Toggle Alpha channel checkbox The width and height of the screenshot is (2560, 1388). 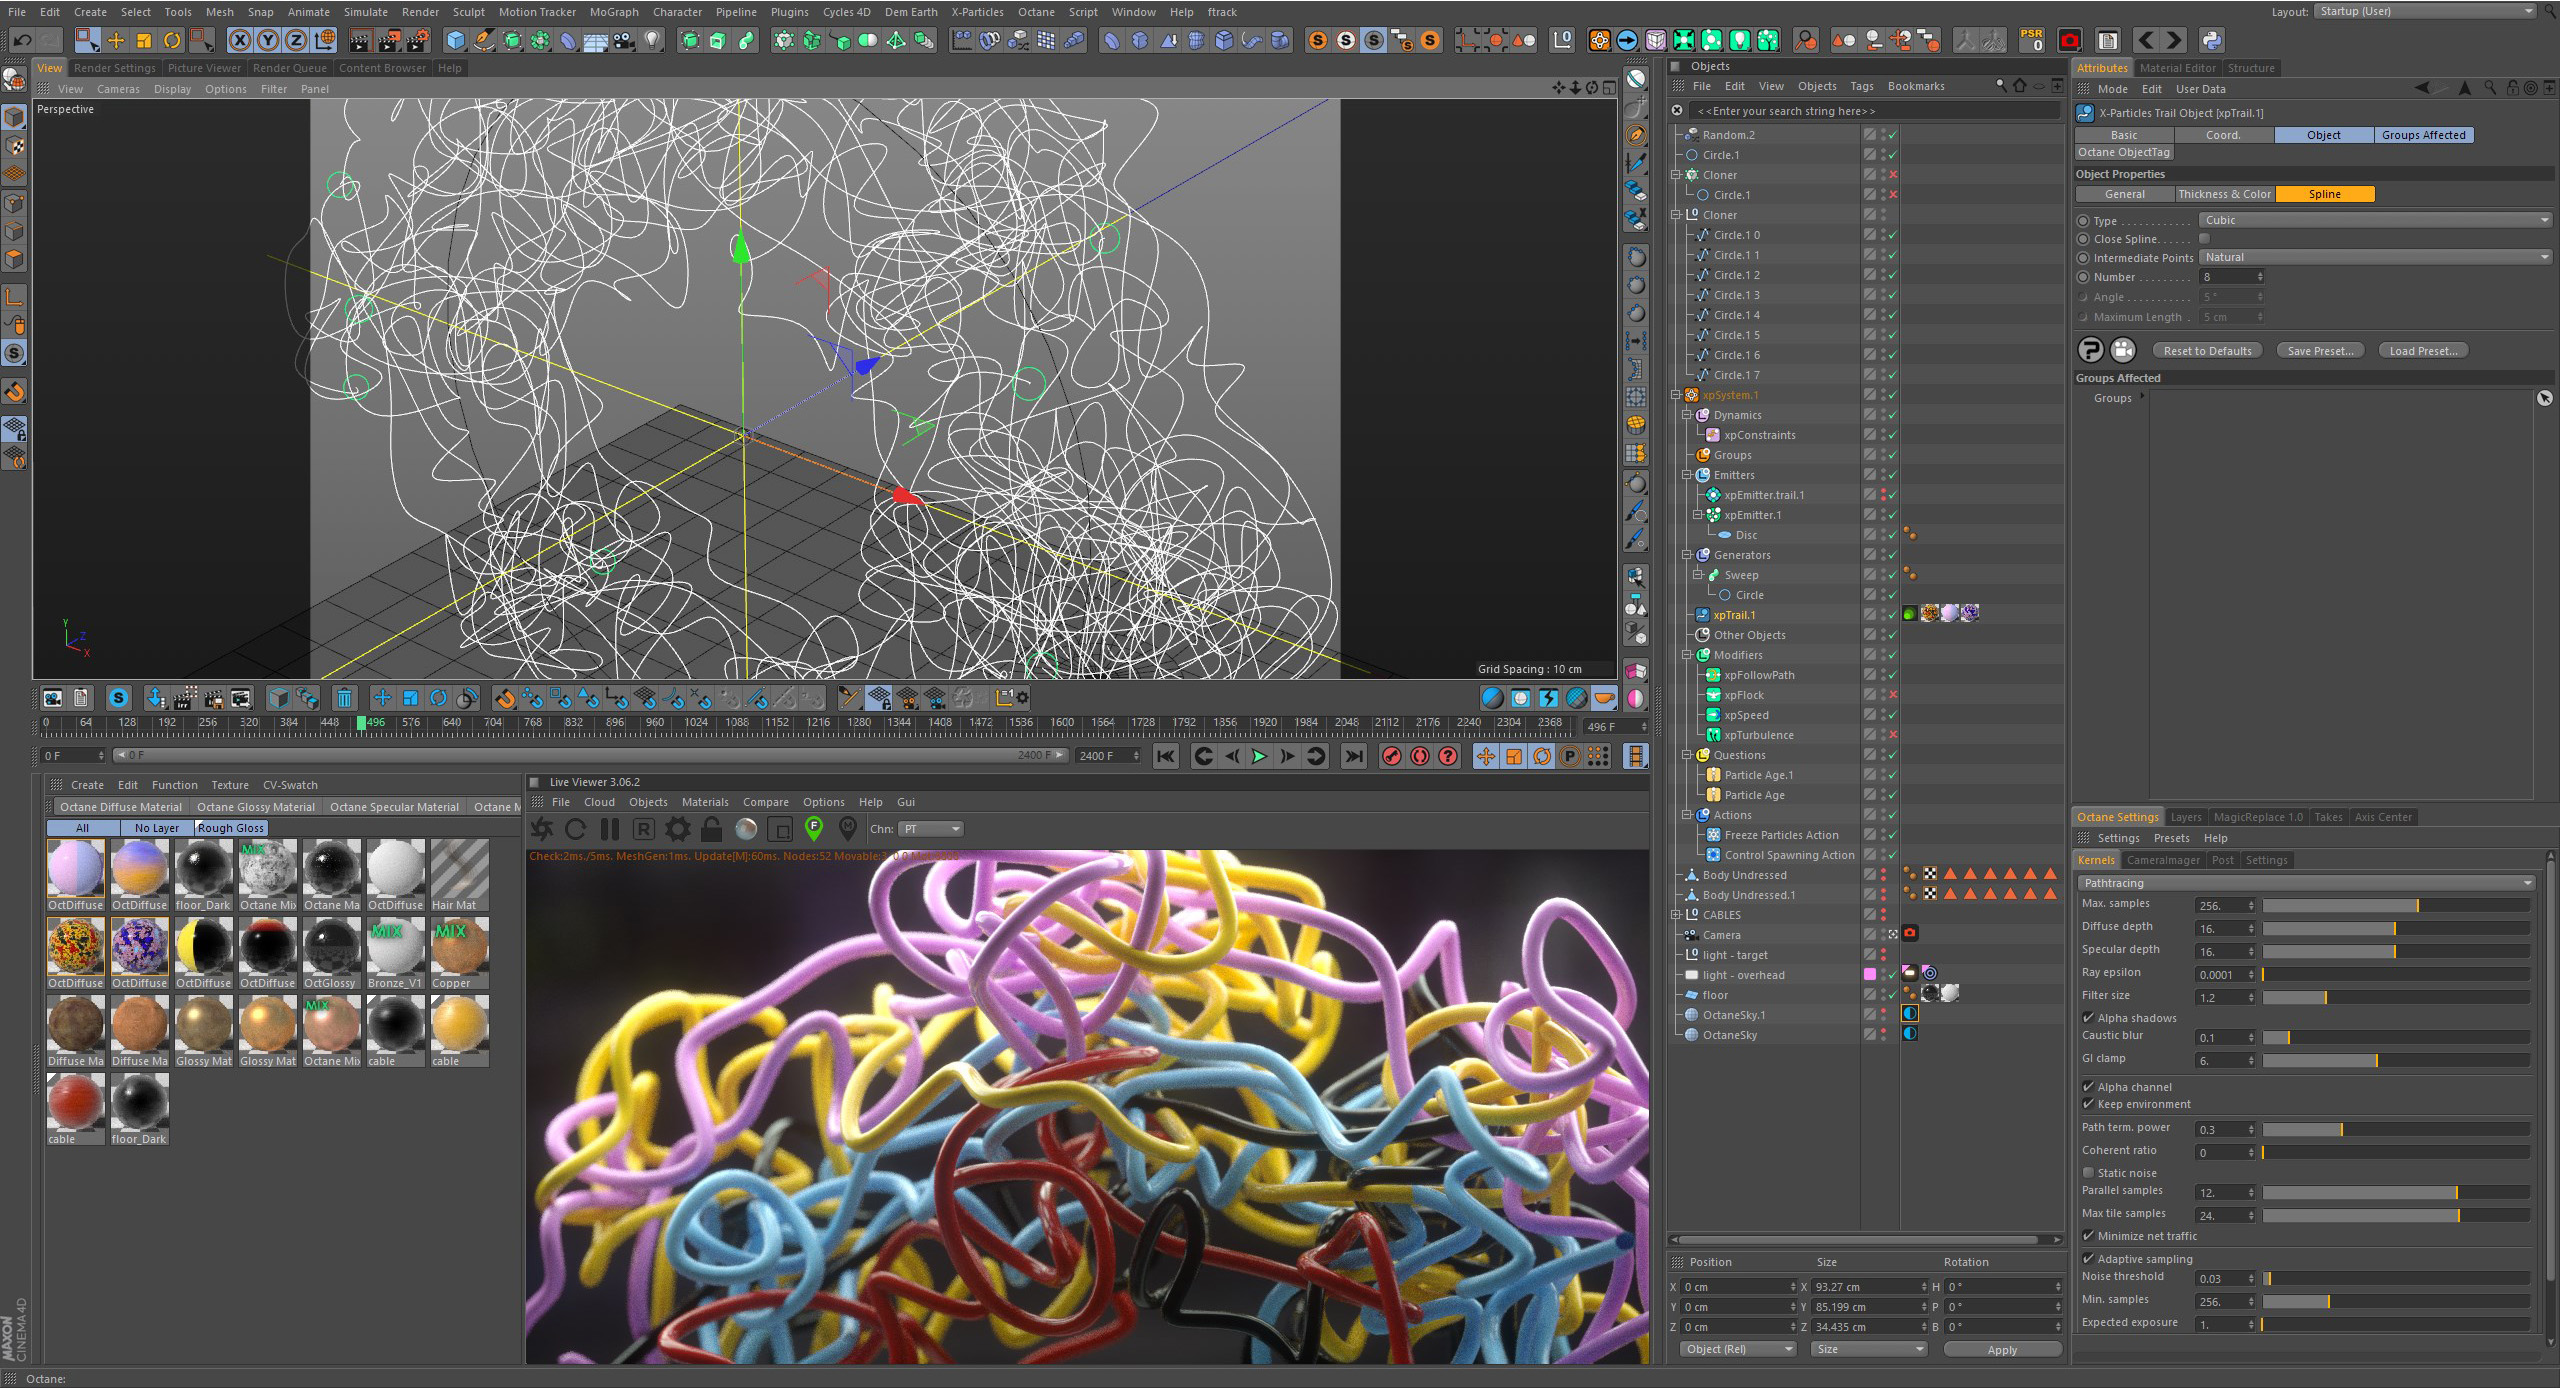(2088, 1087)
